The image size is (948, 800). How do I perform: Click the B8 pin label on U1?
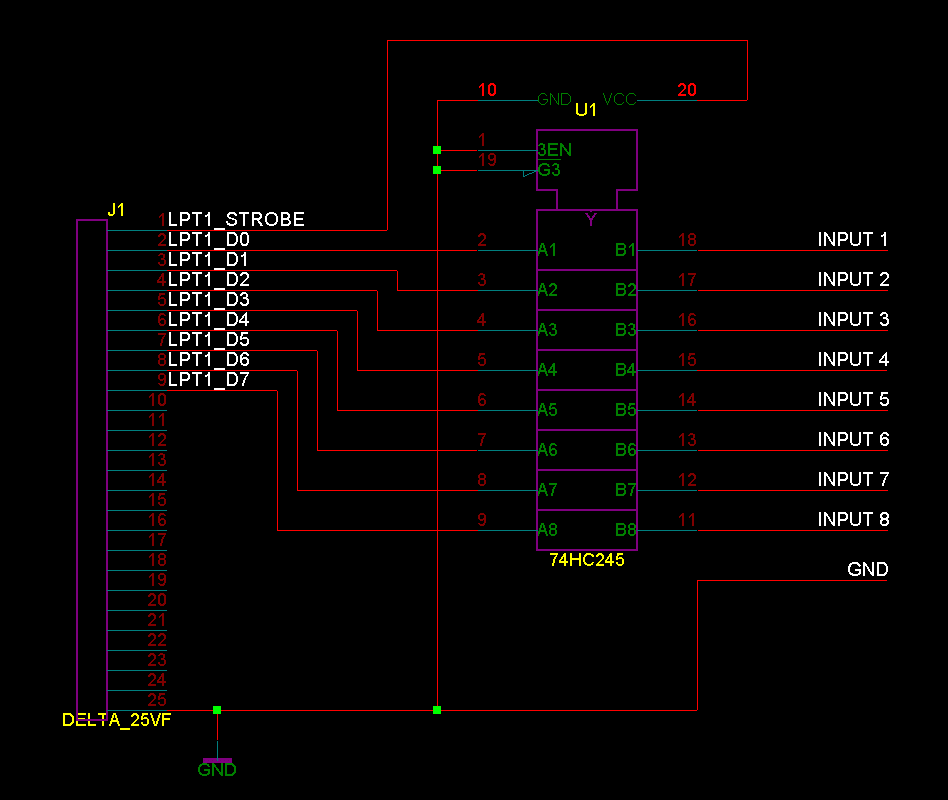point(625,530)
